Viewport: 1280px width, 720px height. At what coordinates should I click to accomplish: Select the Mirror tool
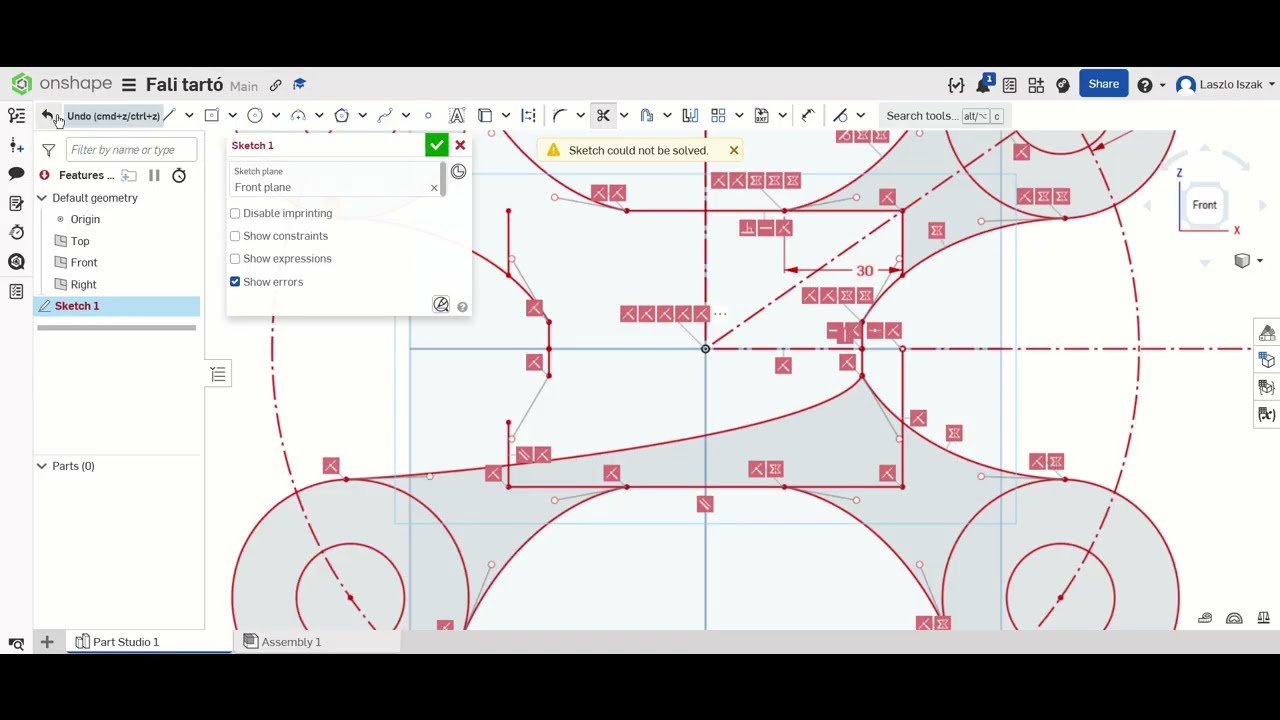point(690,116)
